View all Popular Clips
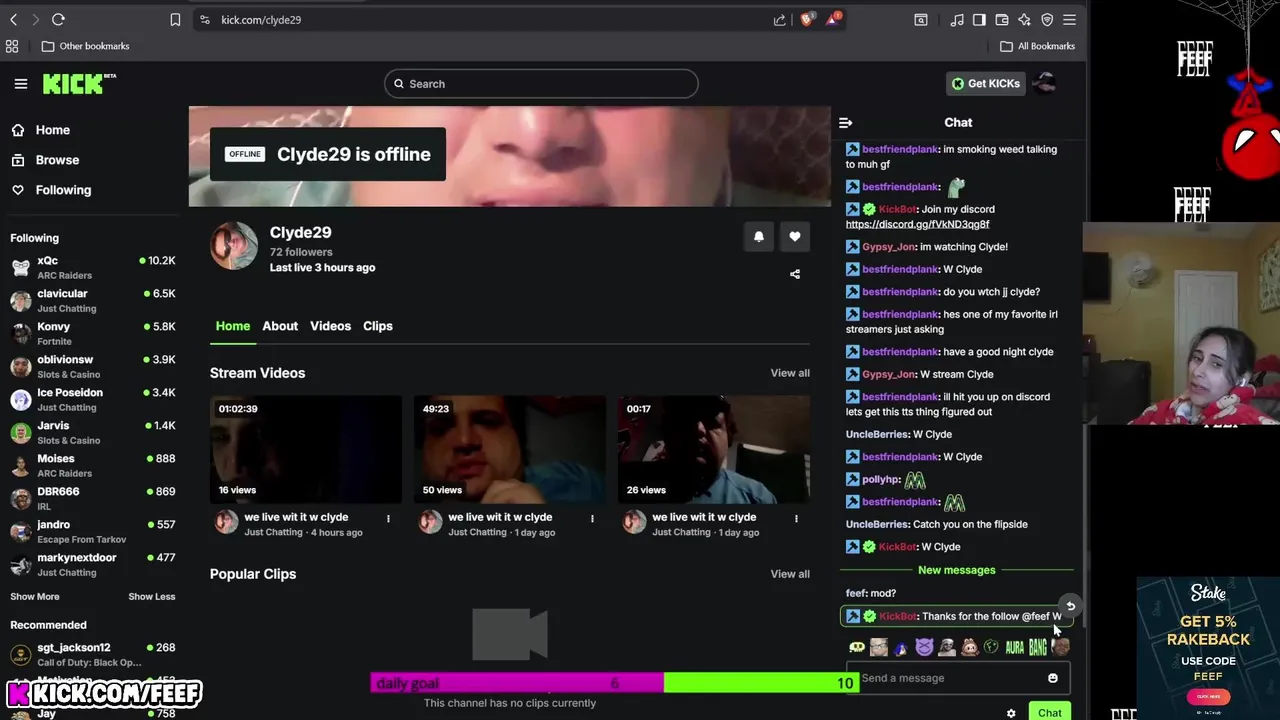Image resolution: width=1280 pixels, height=720 pixels. pos(790,574)
